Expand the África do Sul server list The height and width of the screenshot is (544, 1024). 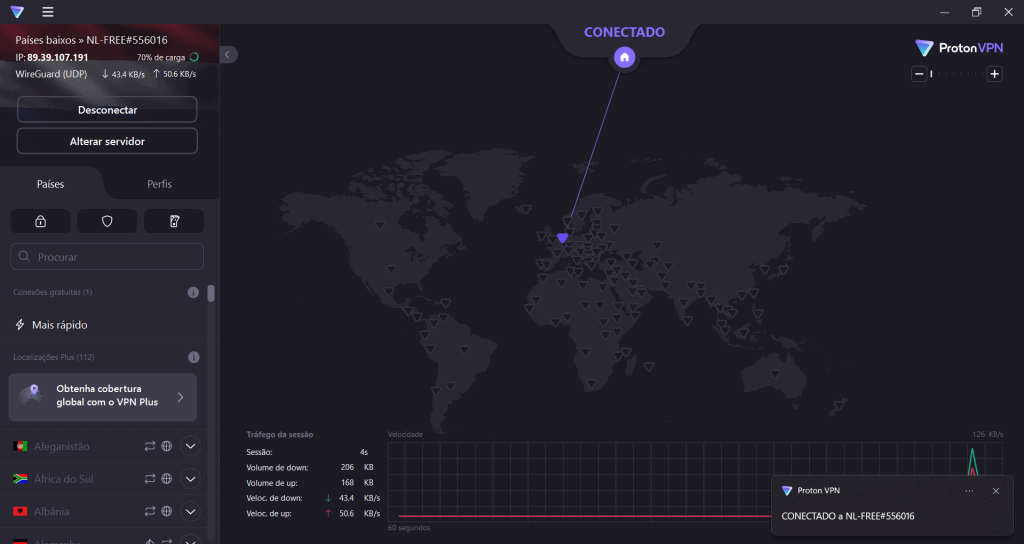coord(190,479)
